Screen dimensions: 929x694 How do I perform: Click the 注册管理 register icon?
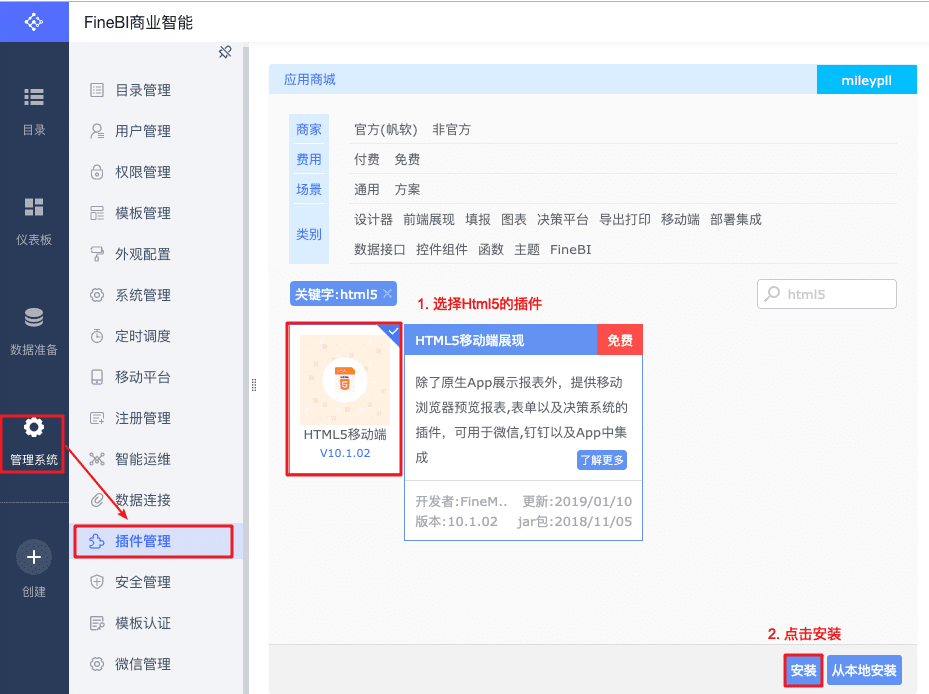(97, 418)
